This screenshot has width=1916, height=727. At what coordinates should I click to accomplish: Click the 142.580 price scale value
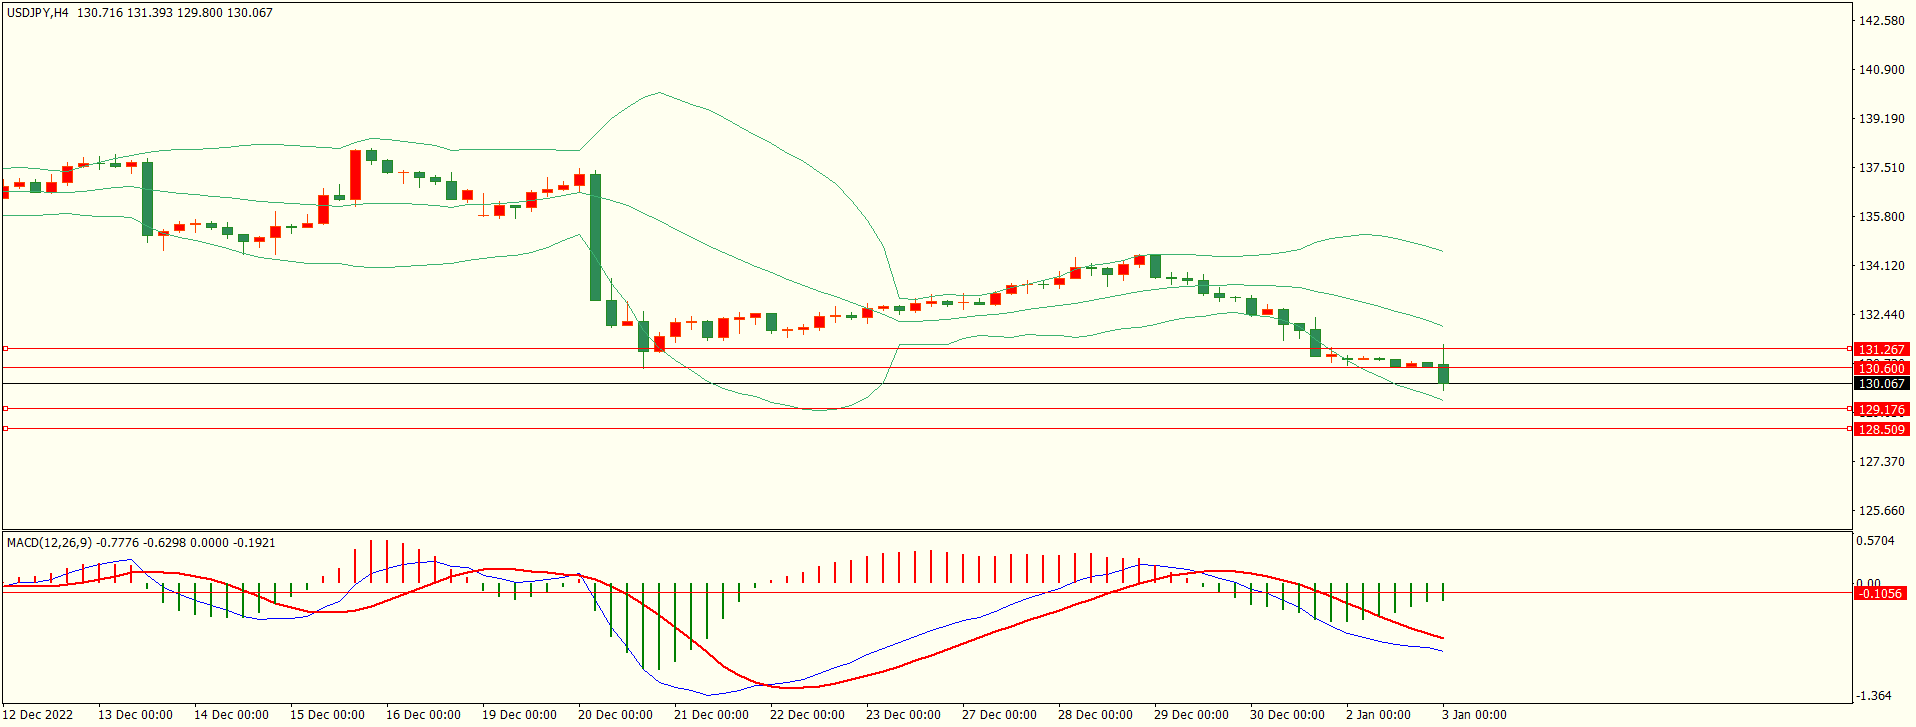coord(1880,20)
